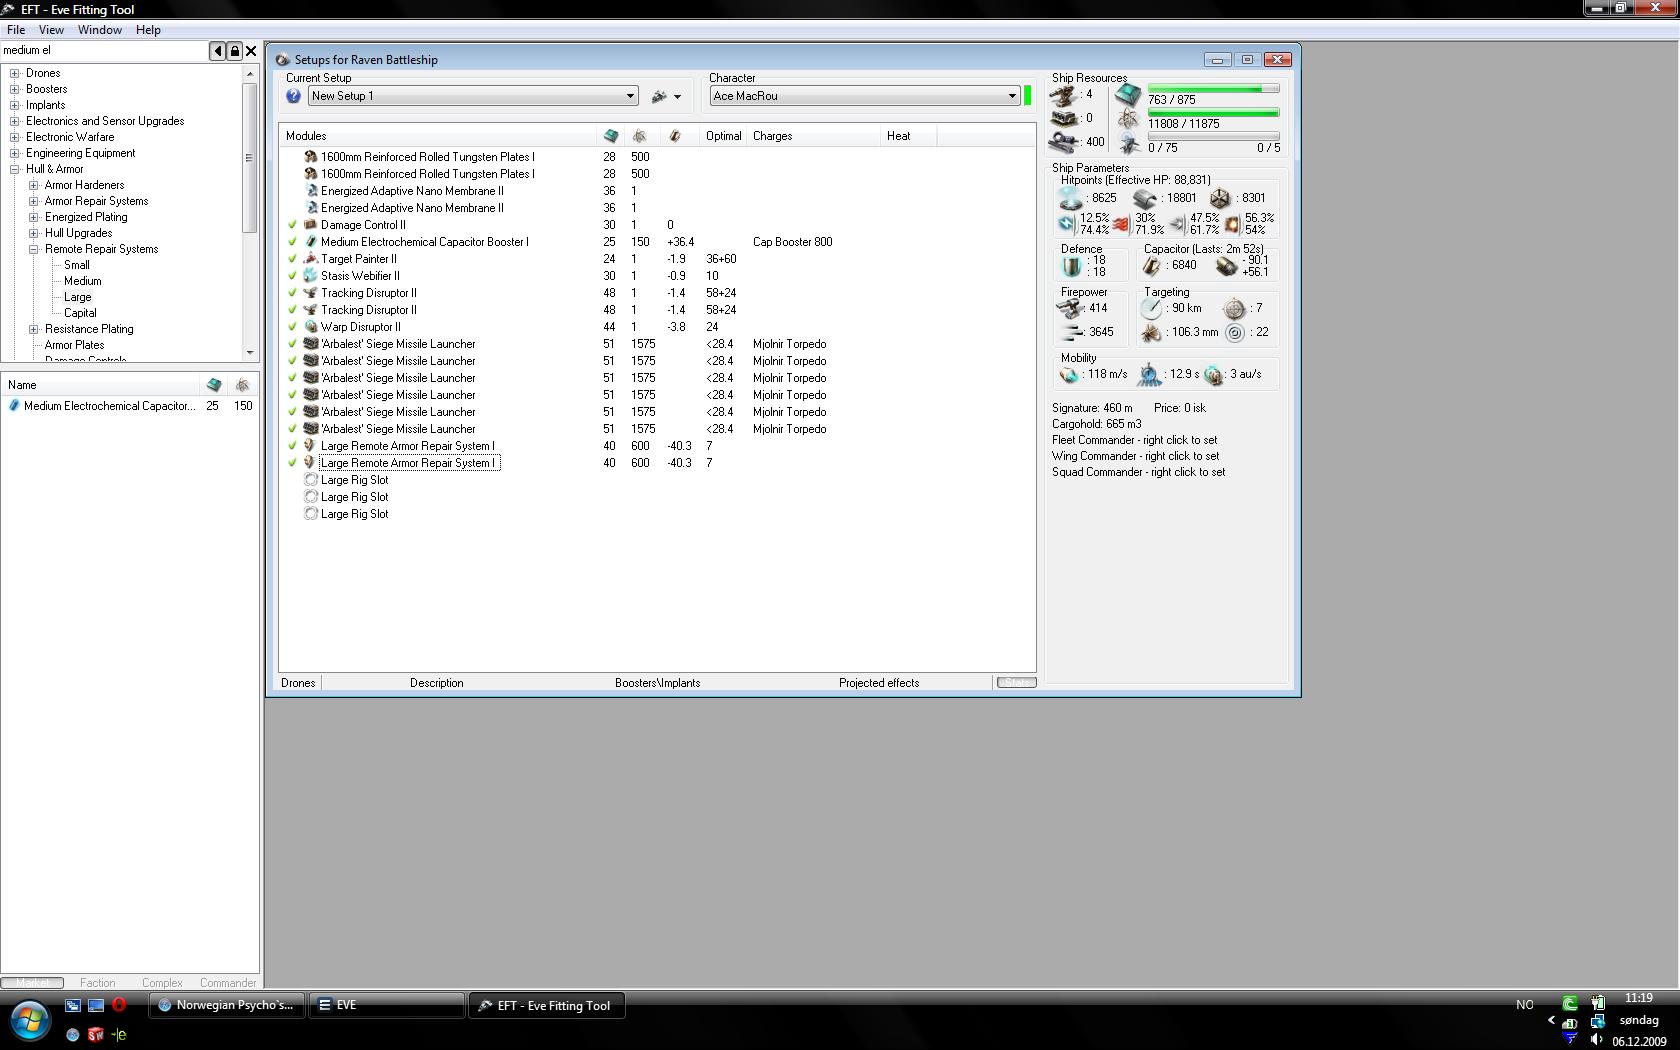Click the powergrid usage progress bar
Viewport: 1680px width, 1050px height.
1214,112
